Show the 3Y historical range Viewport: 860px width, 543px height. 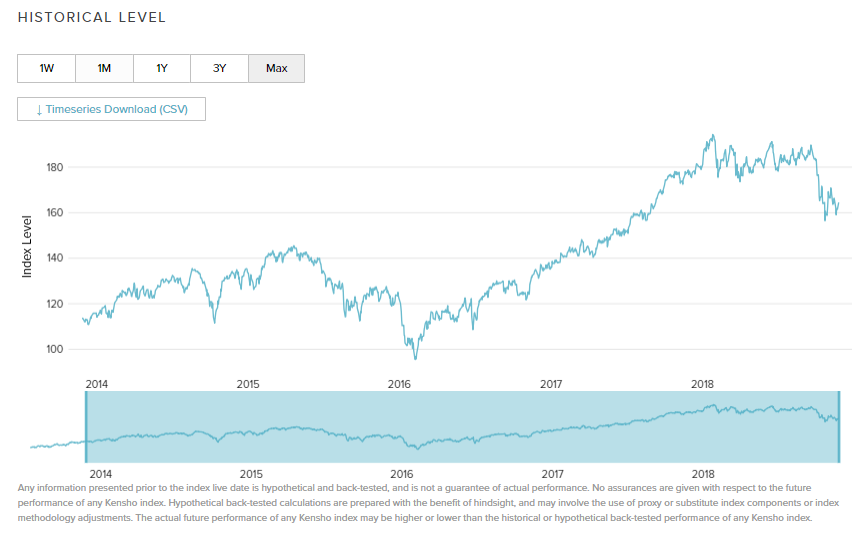tap(220, 68)
